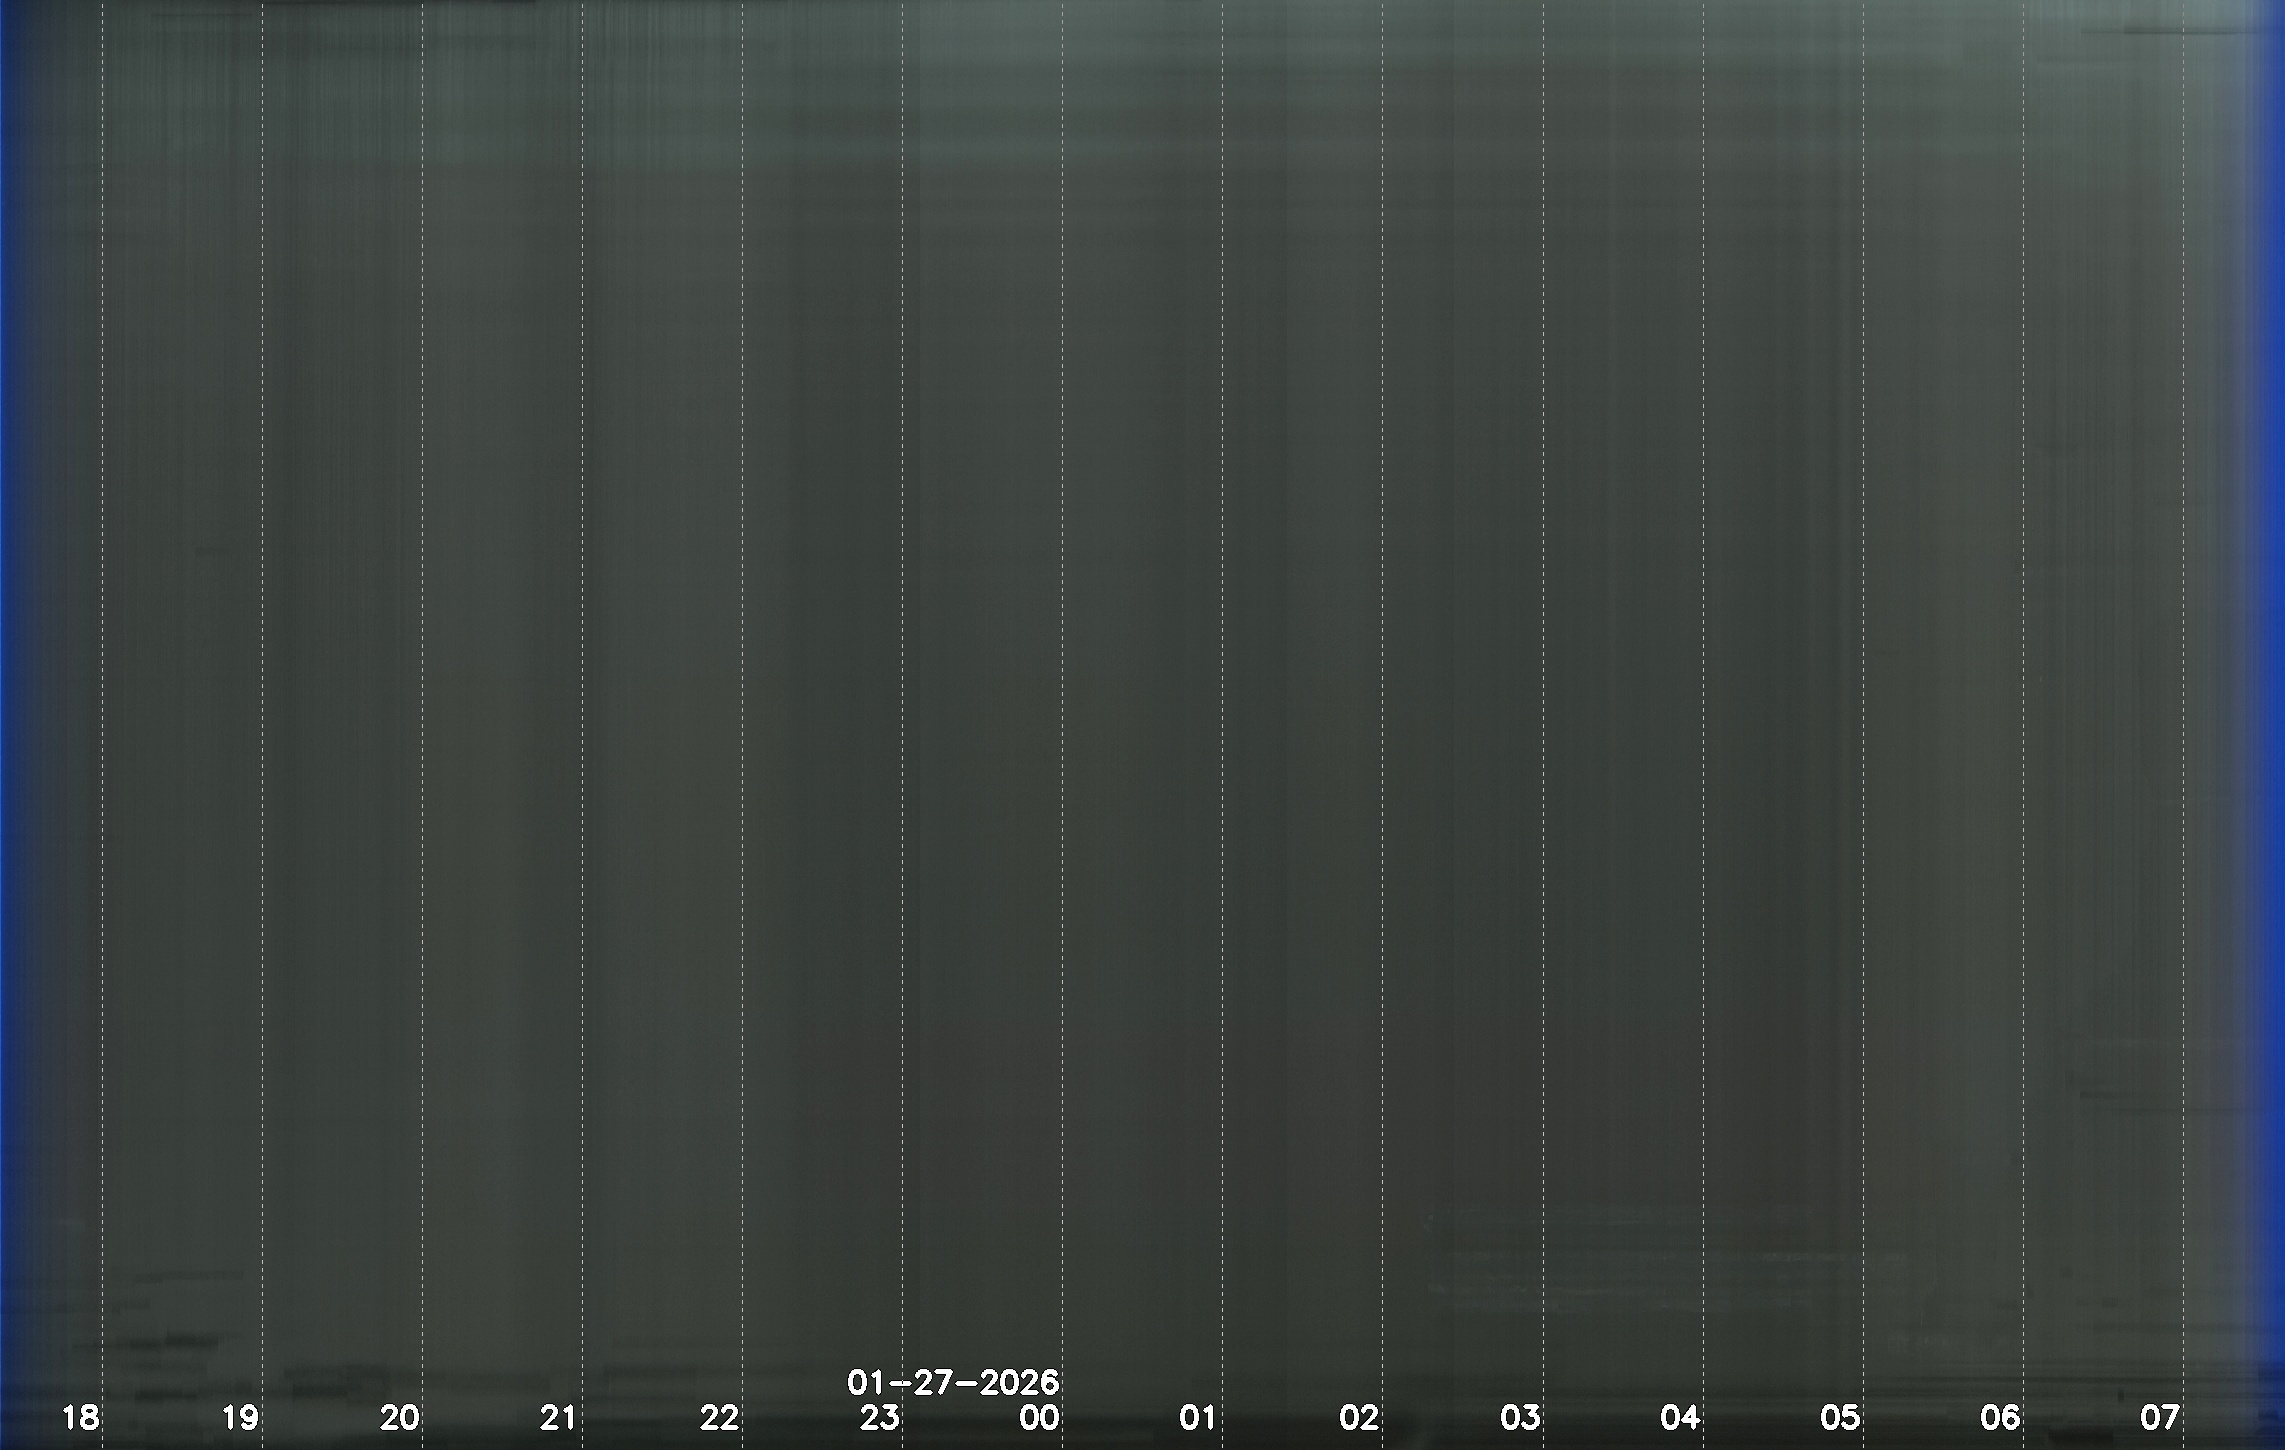Click the 02 hour label
Image resolution: width=2285 pixels, height=1450 pixels.
(1360, 1417)
